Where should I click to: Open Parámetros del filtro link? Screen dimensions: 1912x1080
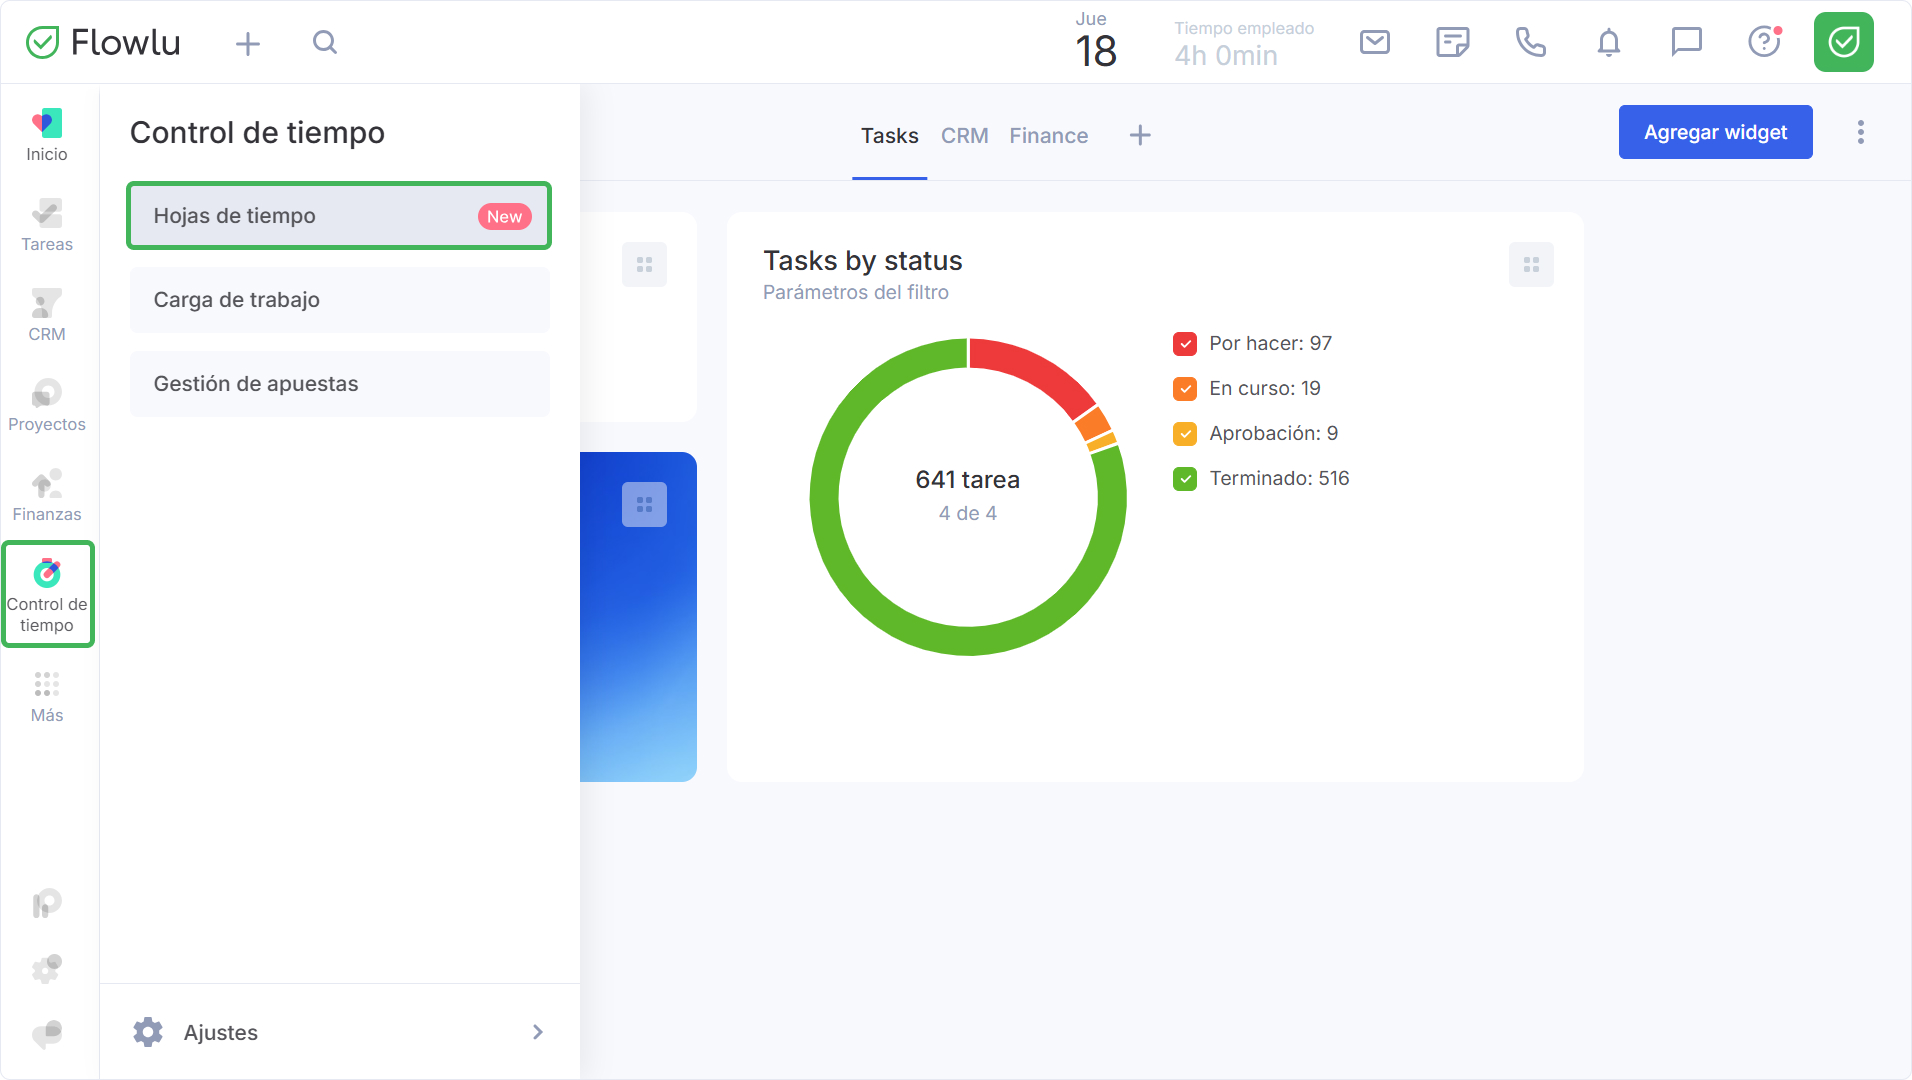[855, 293]
